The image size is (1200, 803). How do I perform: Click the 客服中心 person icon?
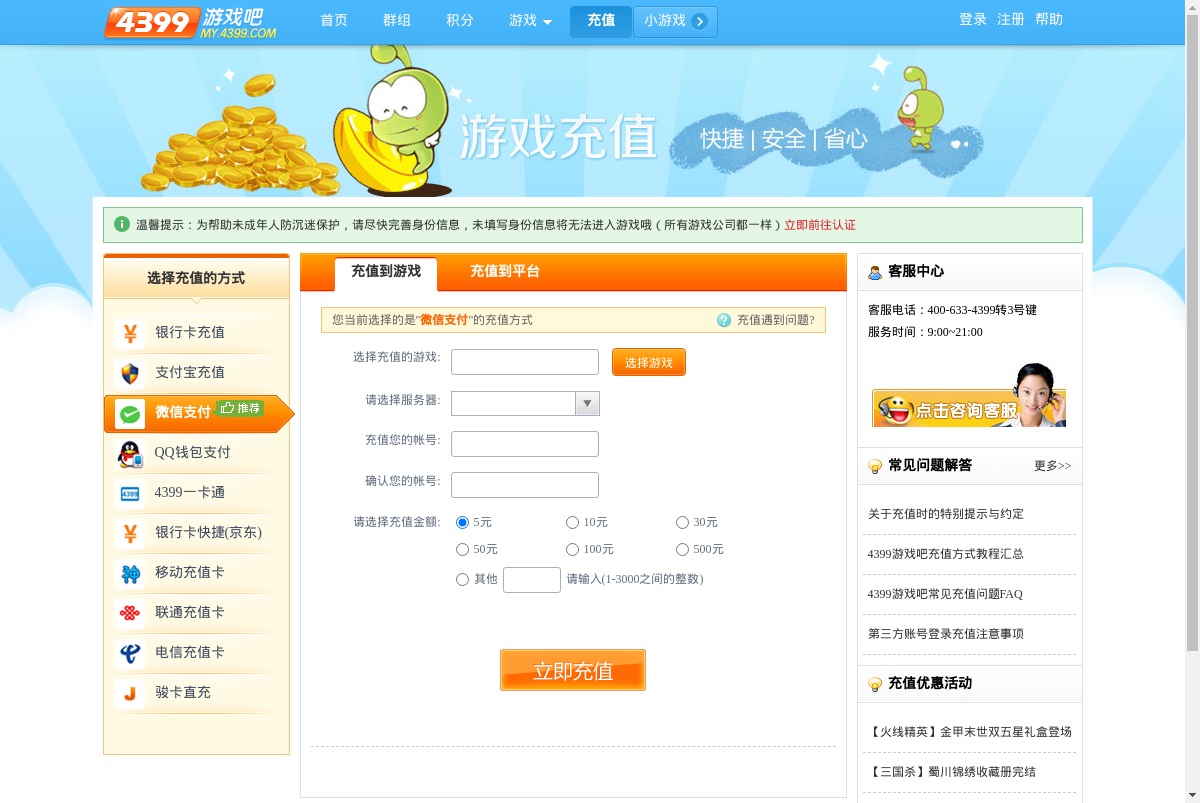875,272
